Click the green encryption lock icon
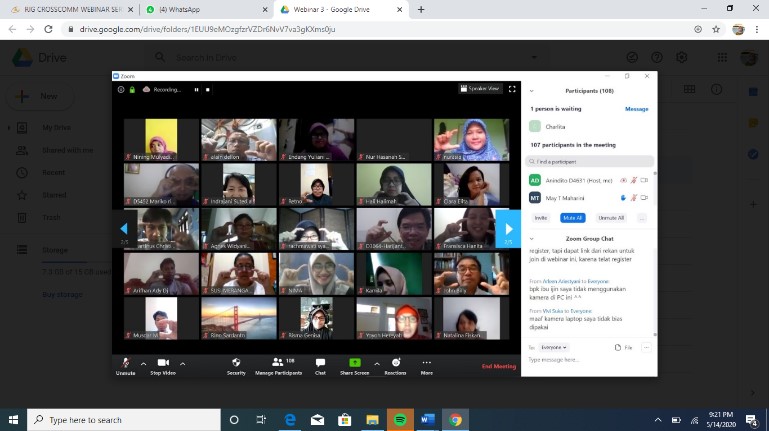Viewport: 769px width, 431px height. click(x=132, y=89)
